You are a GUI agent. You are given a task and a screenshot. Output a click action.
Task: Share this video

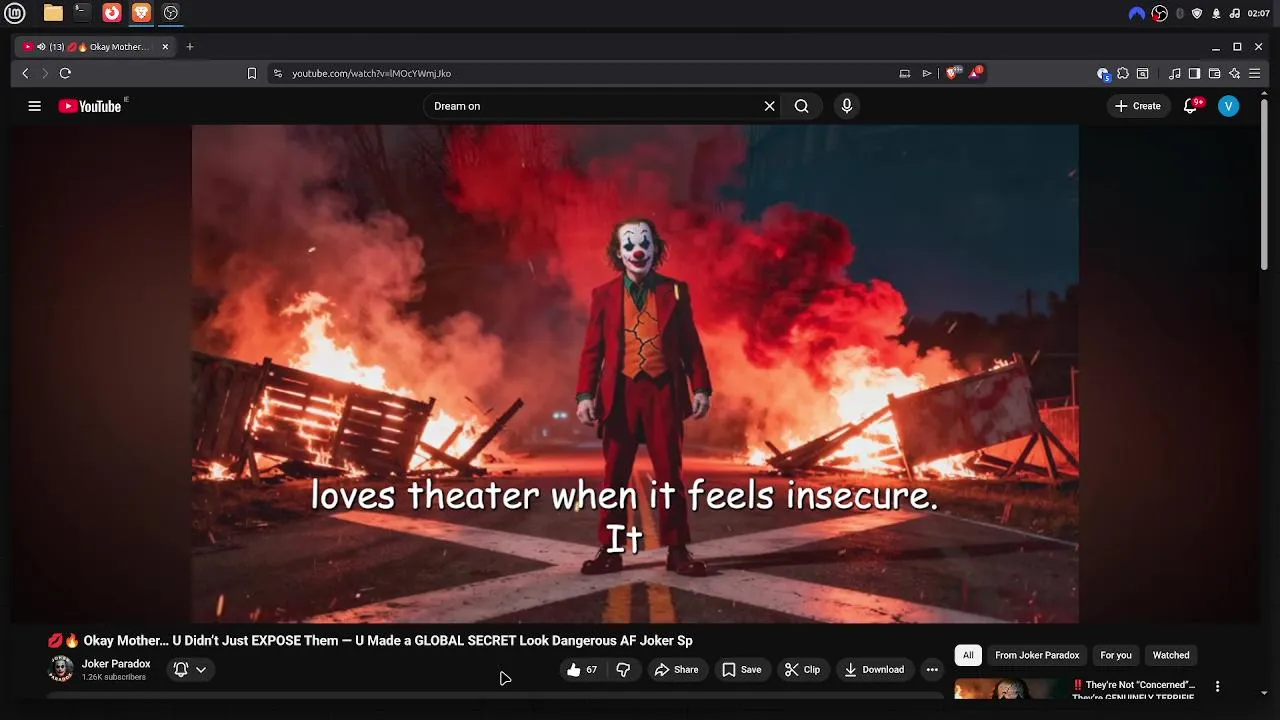pyautogui.click(x=676, y=670)
